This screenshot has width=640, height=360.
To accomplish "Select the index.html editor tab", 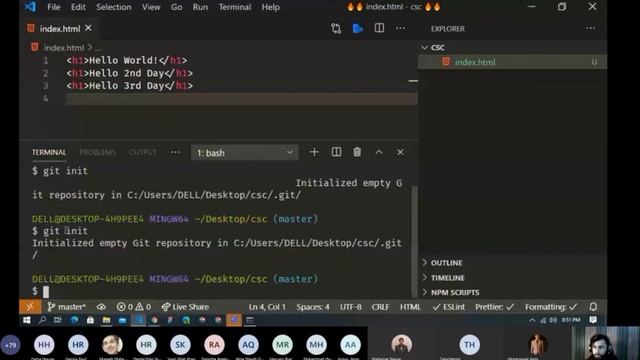I will [60, 29].
